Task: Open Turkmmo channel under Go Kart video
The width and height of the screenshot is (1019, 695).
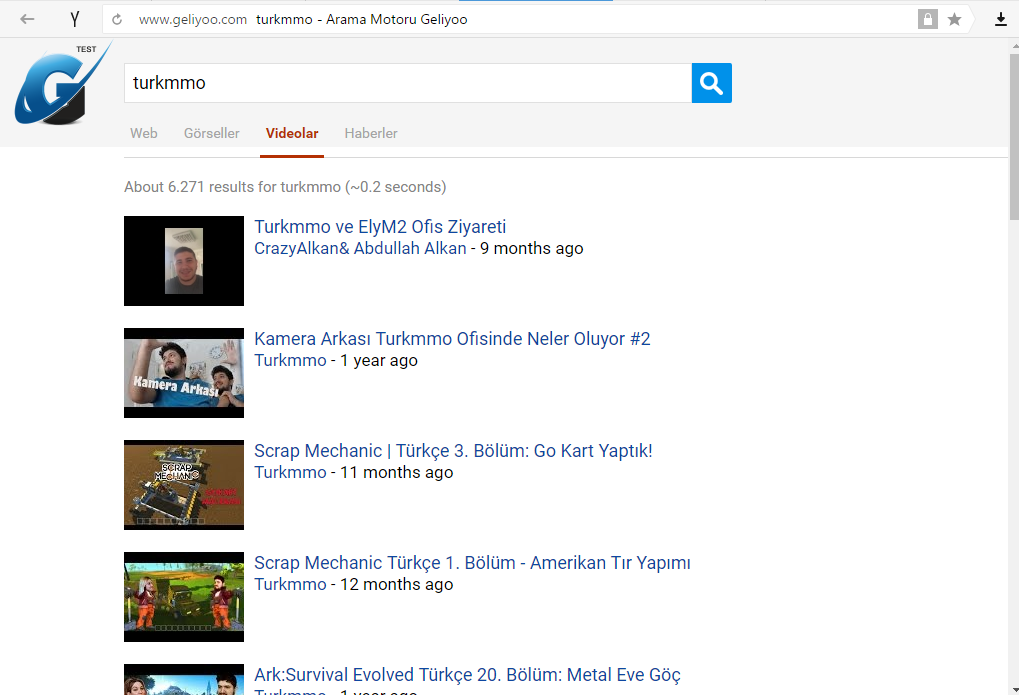Action: 290,472
